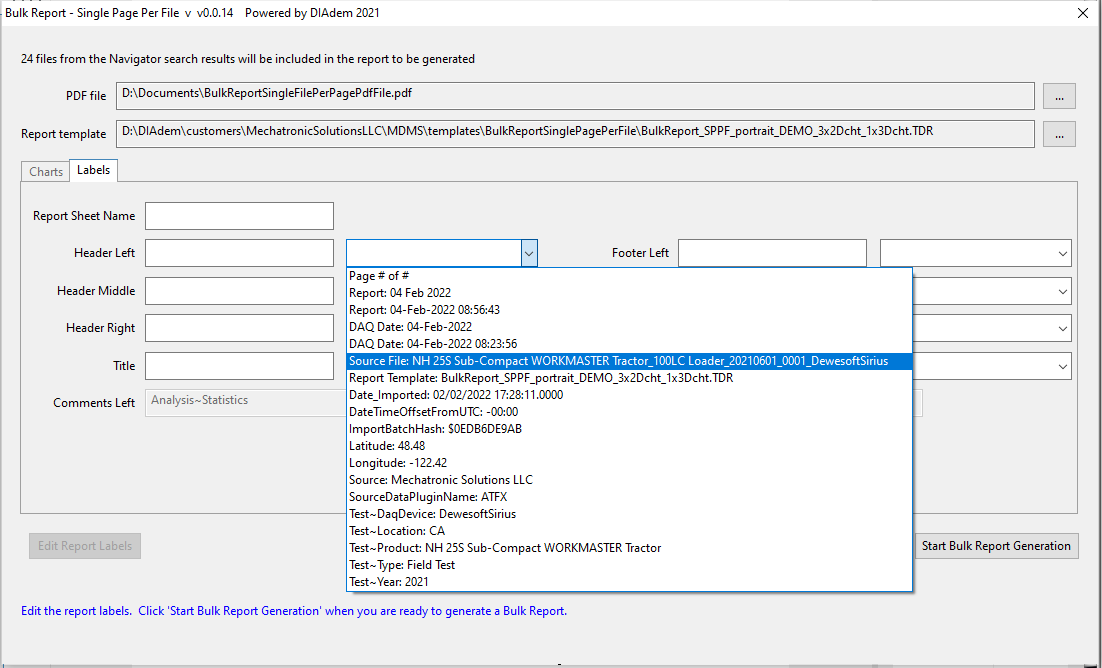
Task: Close the Bulk Report dialog window
Action: point(1082,14)
